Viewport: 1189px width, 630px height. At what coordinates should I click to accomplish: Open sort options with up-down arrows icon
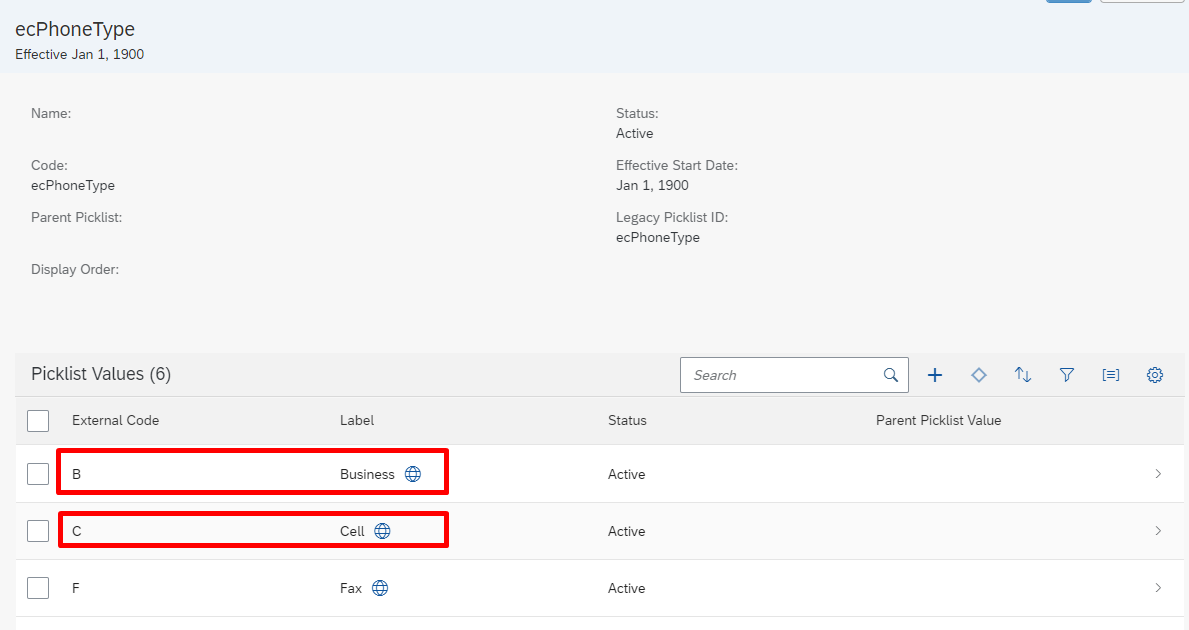pos(1023,375)
